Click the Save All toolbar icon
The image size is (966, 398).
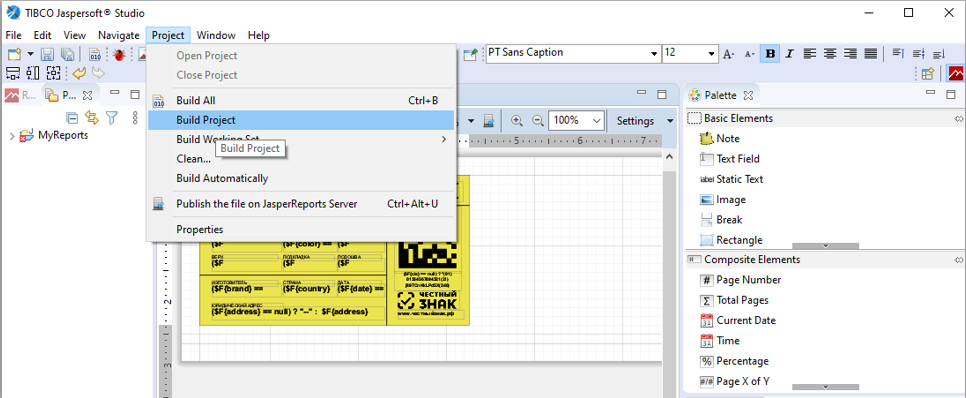pyautogui.click(x=68, y=55)
